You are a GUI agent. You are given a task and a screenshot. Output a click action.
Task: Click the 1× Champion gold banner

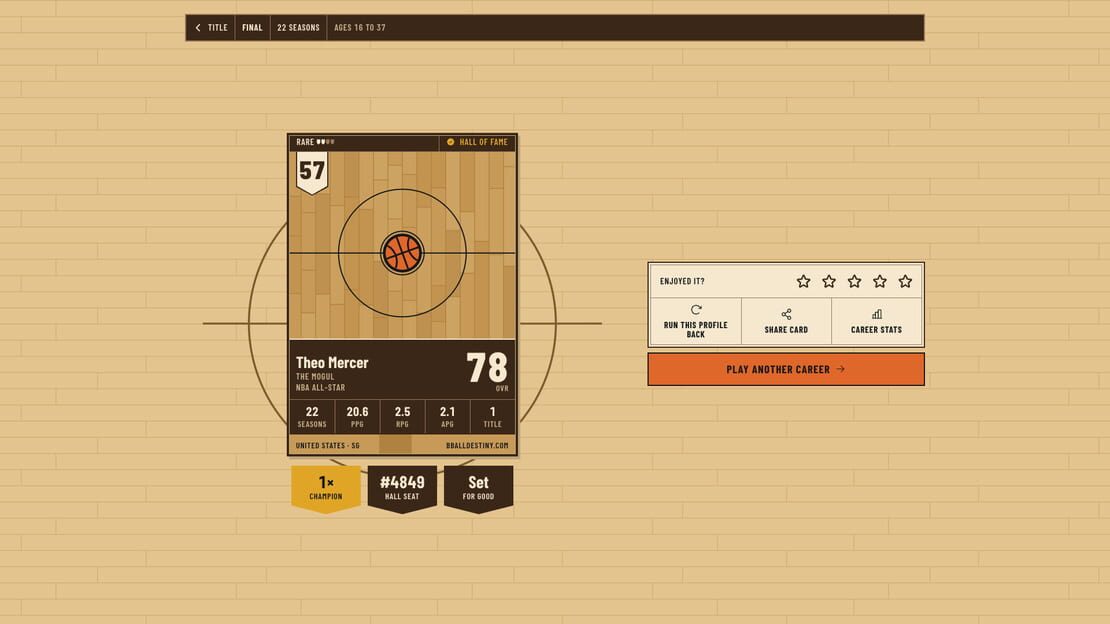pos(326,489)
